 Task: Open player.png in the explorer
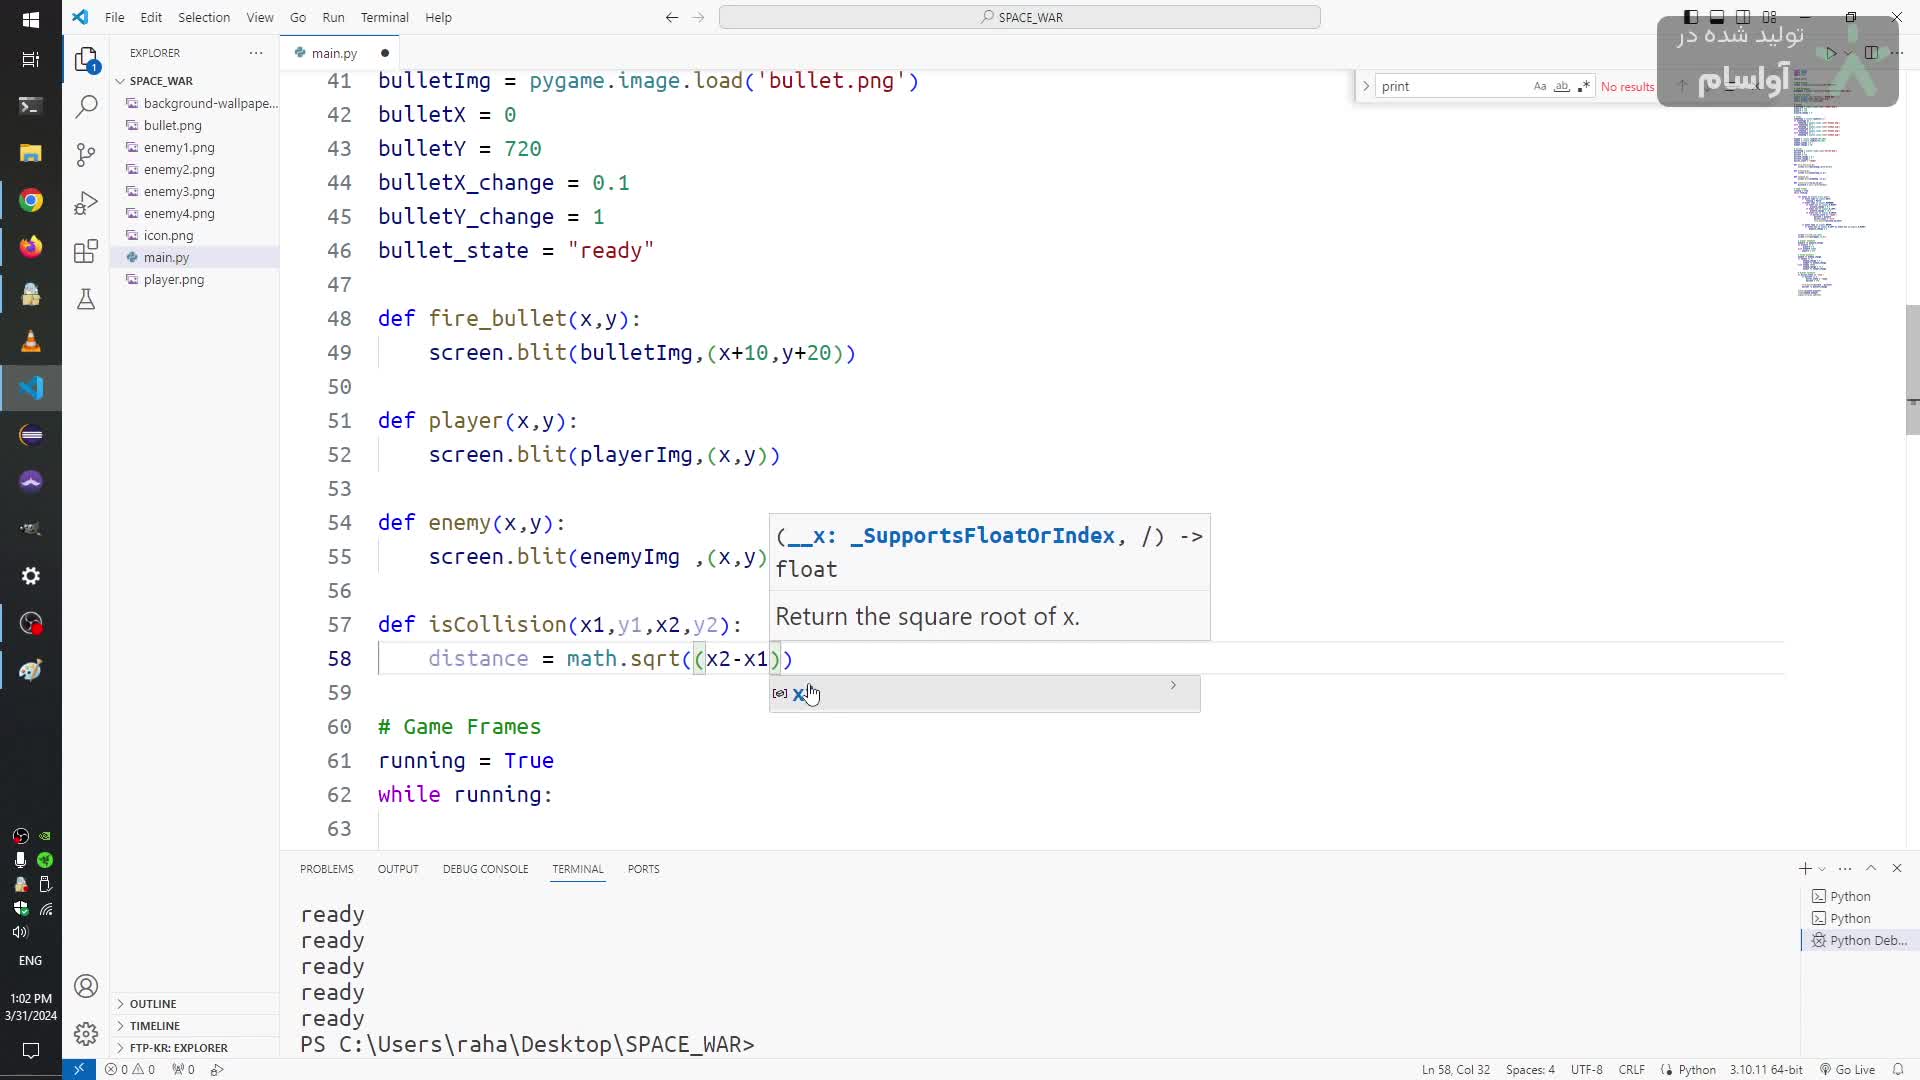[x=174, y=279]
